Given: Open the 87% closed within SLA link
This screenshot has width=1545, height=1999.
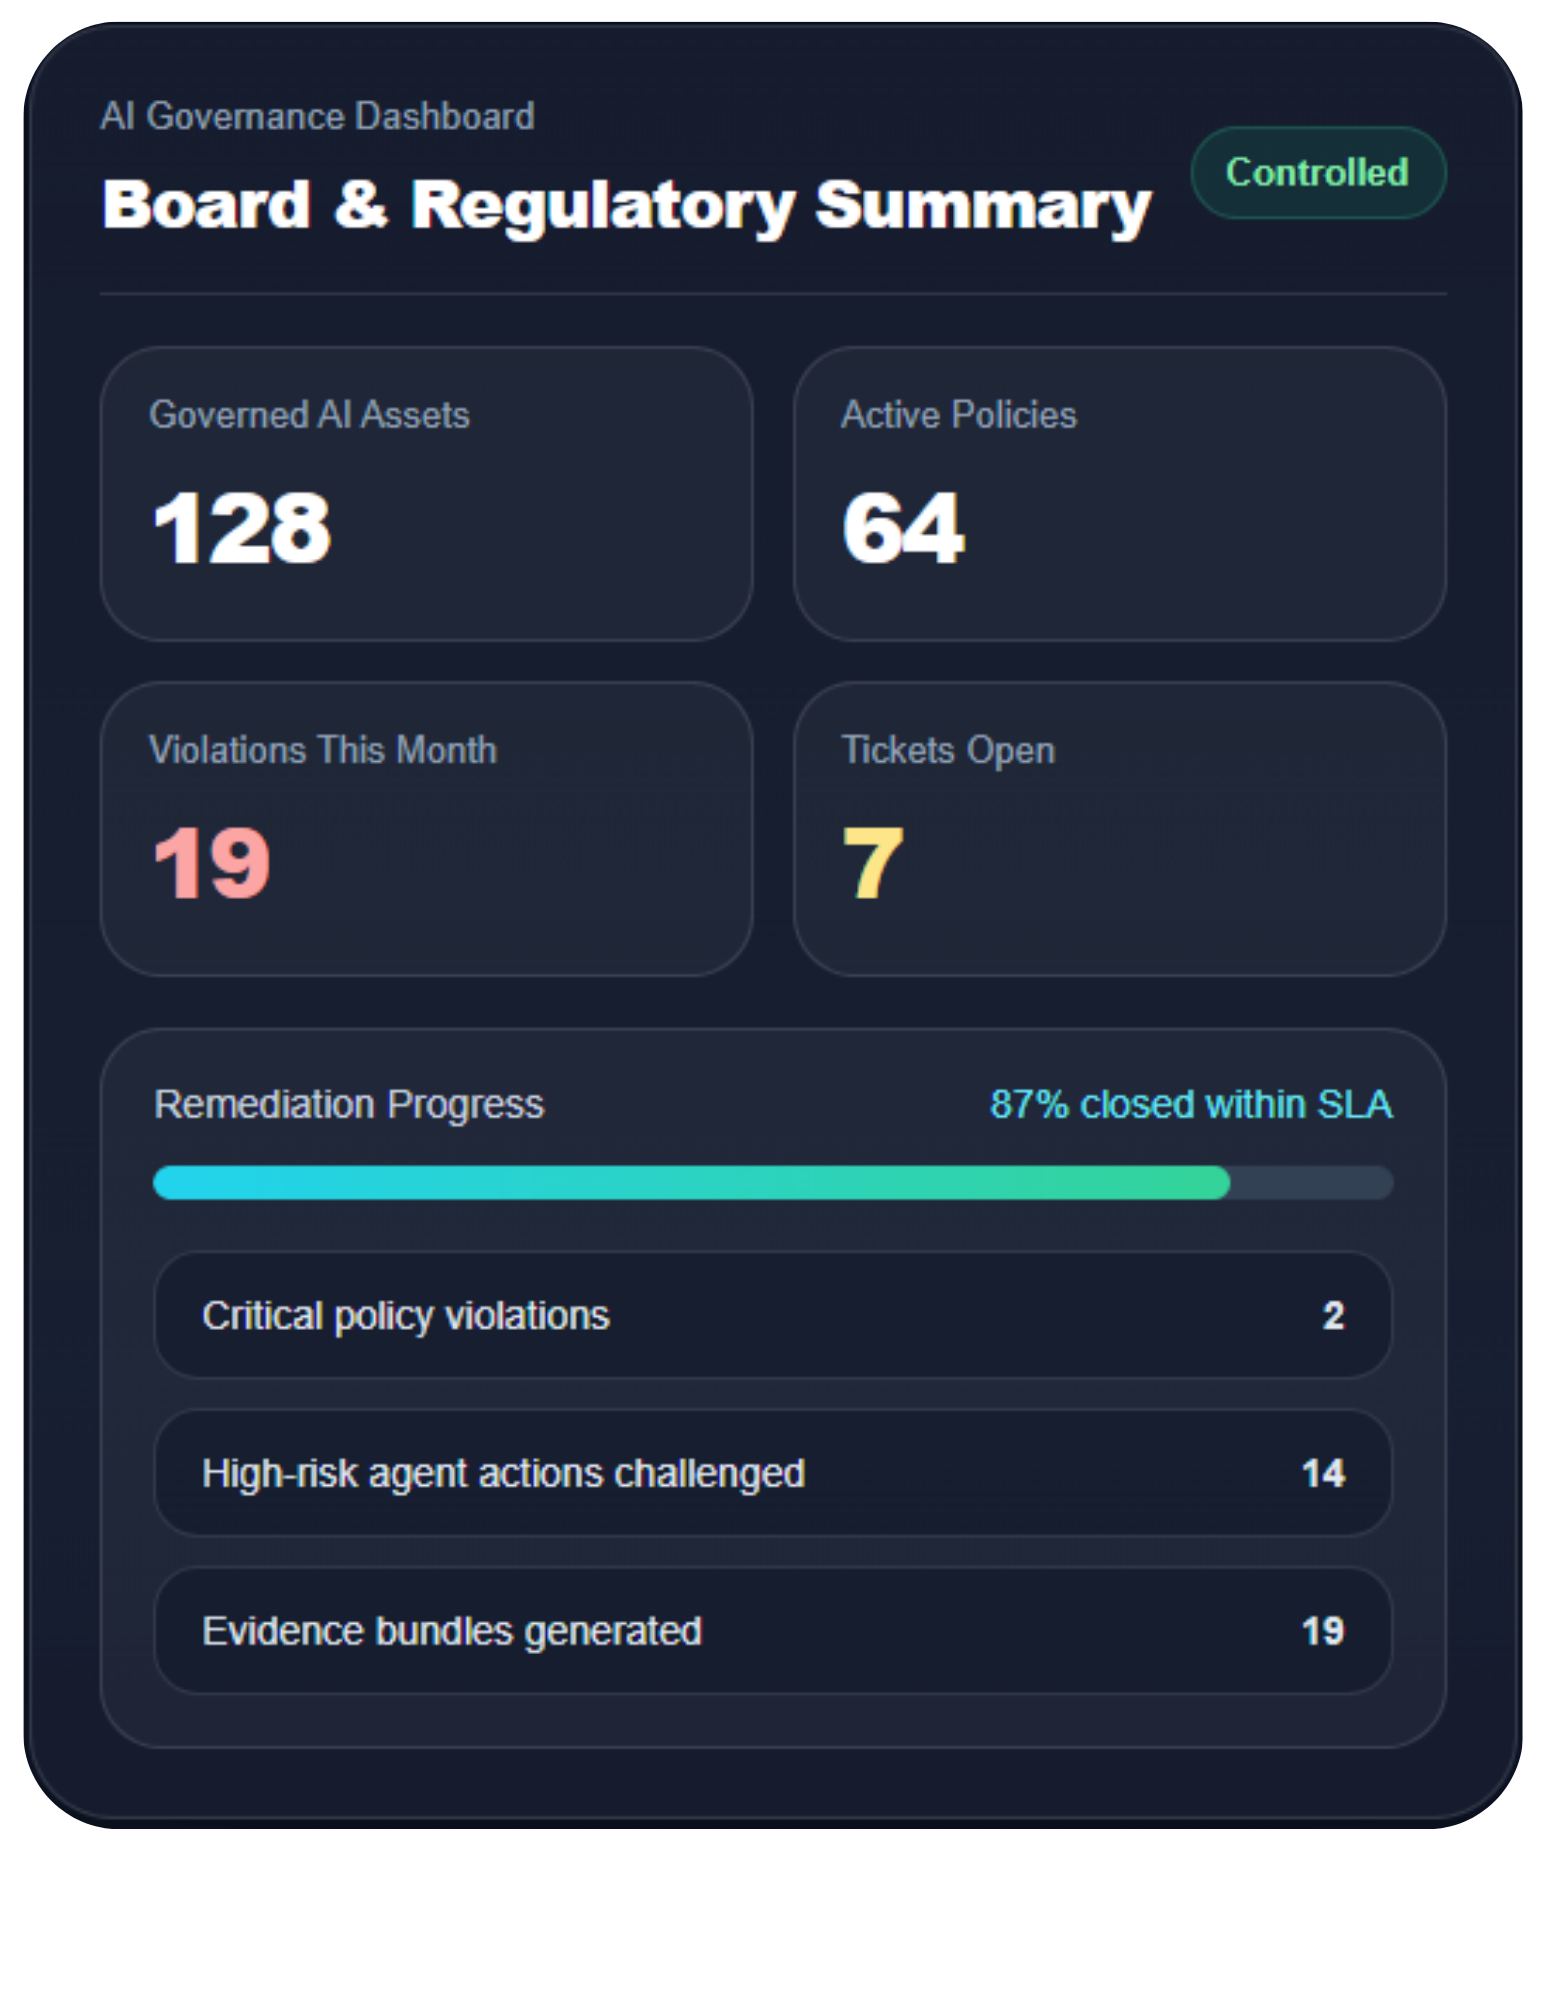Looking at the screenshot, I should tap(1190, 1104).
